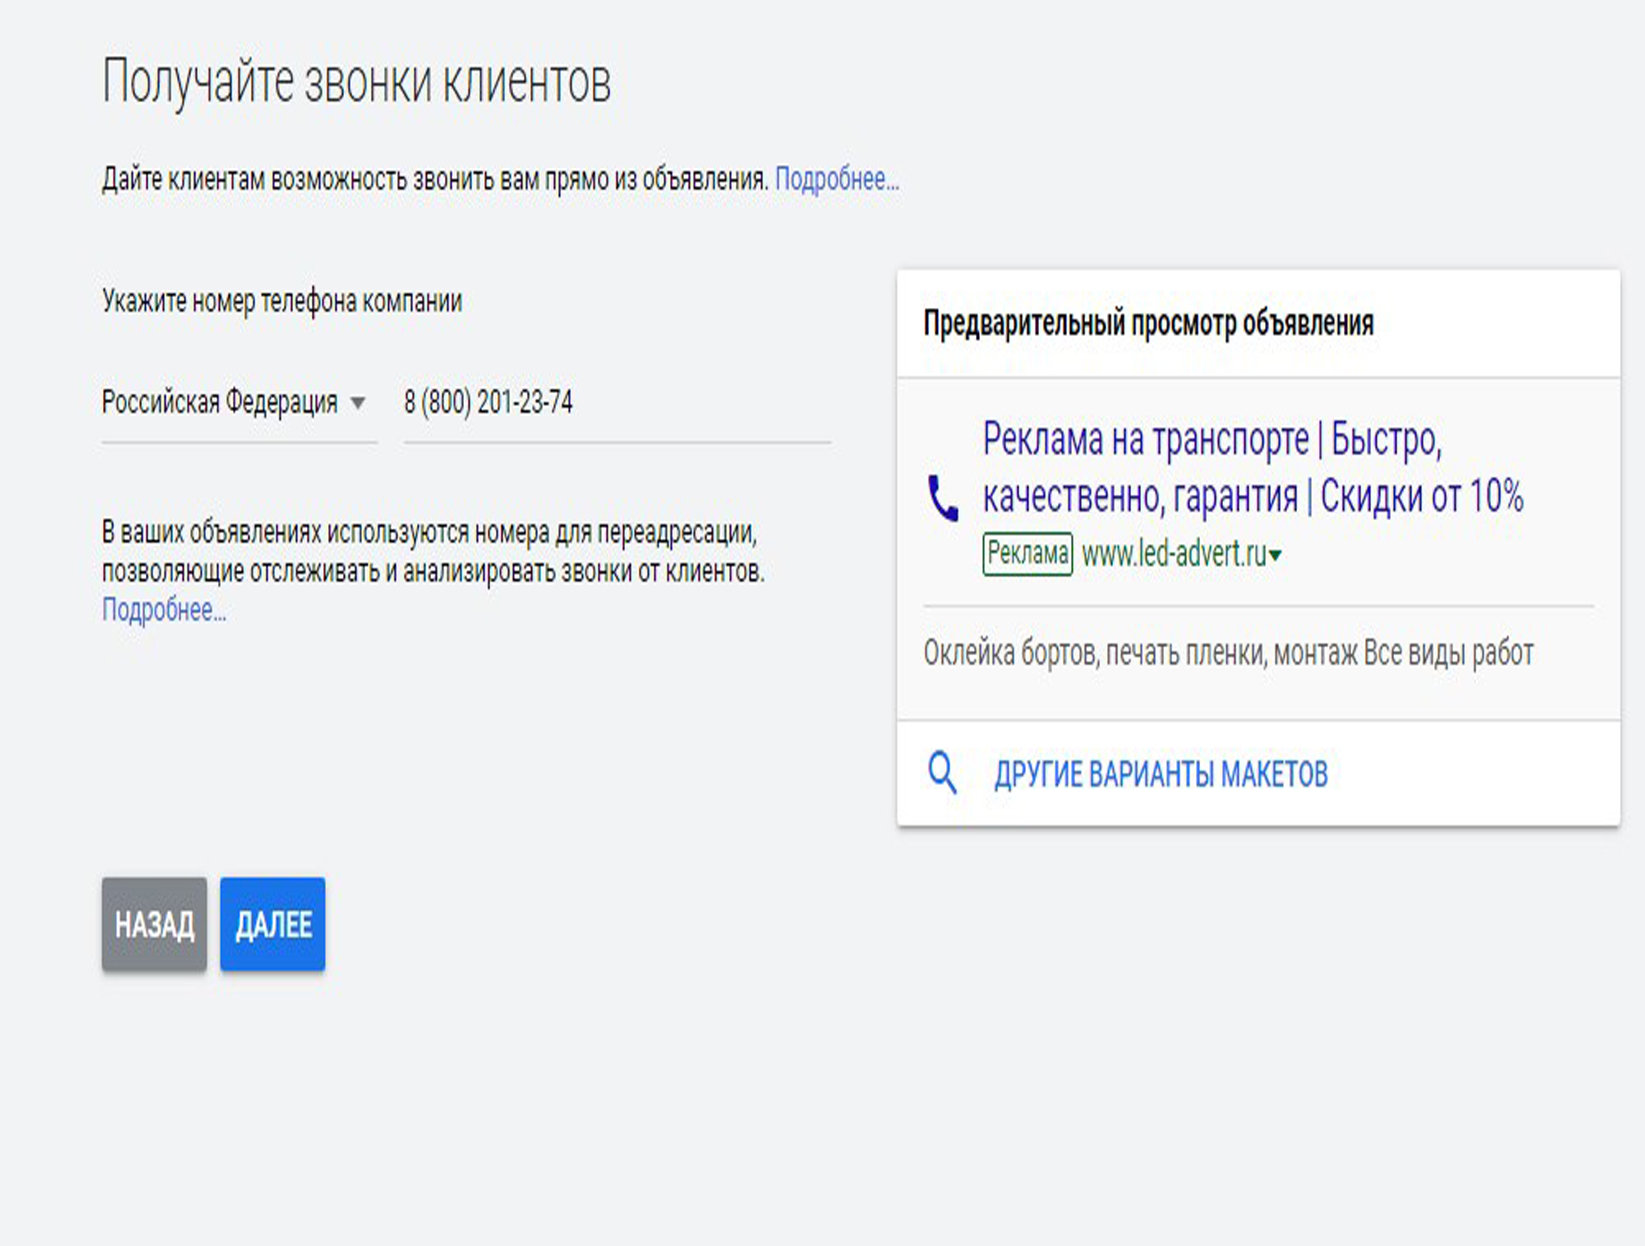Click the 'Дайте клиентам возможность звонить' description text
The height and width of the screenshot is (1246, 1645).
click(435, 180)
